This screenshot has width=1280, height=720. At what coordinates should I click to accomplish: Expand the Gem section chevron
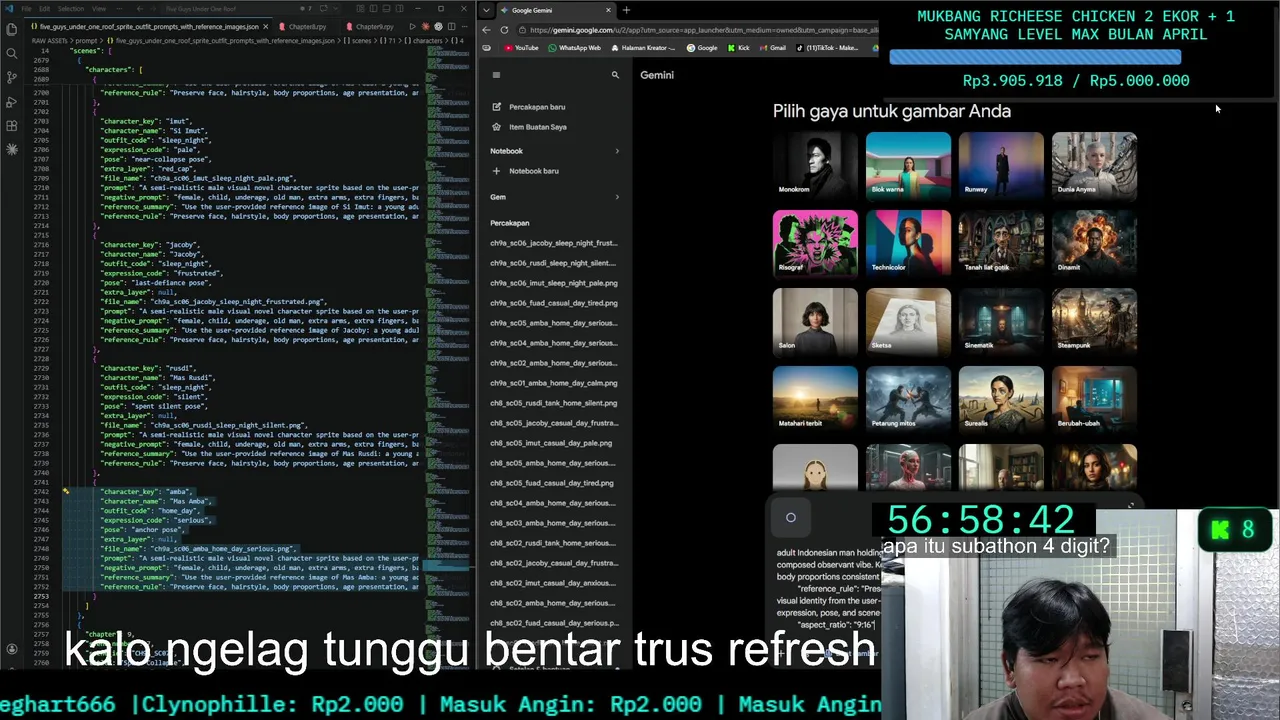pos(616,197)
